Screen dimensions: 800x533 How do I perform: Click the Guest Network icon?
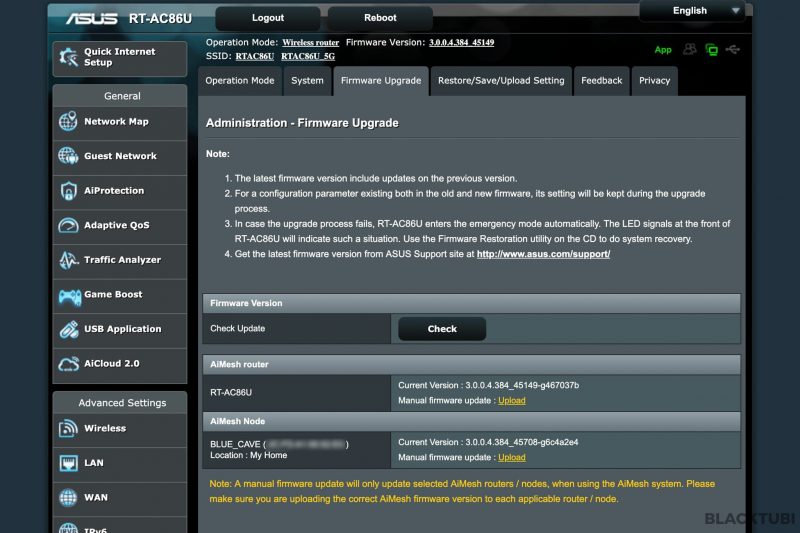(68, 156)
